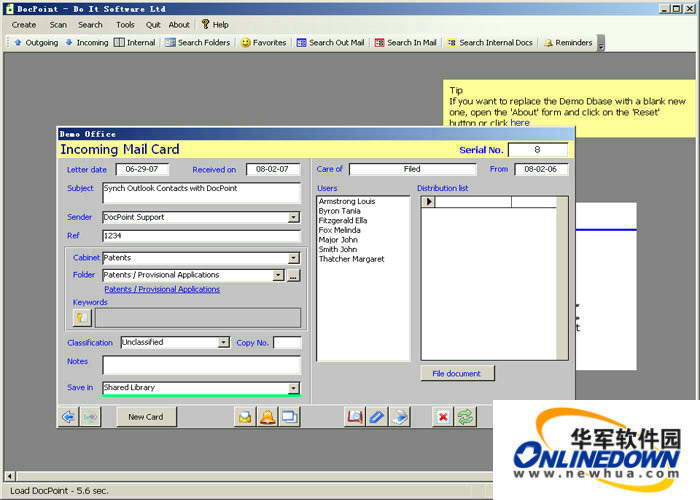Screen dimensions: 700x500
Task: Click the Reminders toolbar icon
Action: [549, 43]
